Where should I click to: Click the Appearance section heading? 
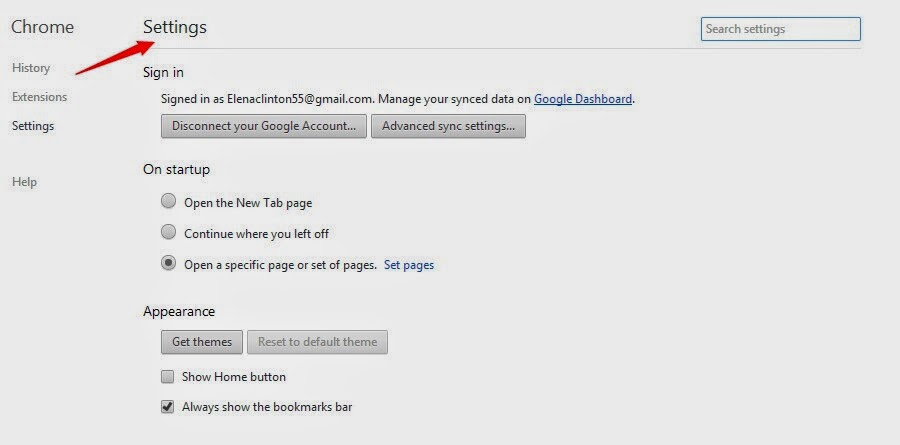[x=179, y=312]
